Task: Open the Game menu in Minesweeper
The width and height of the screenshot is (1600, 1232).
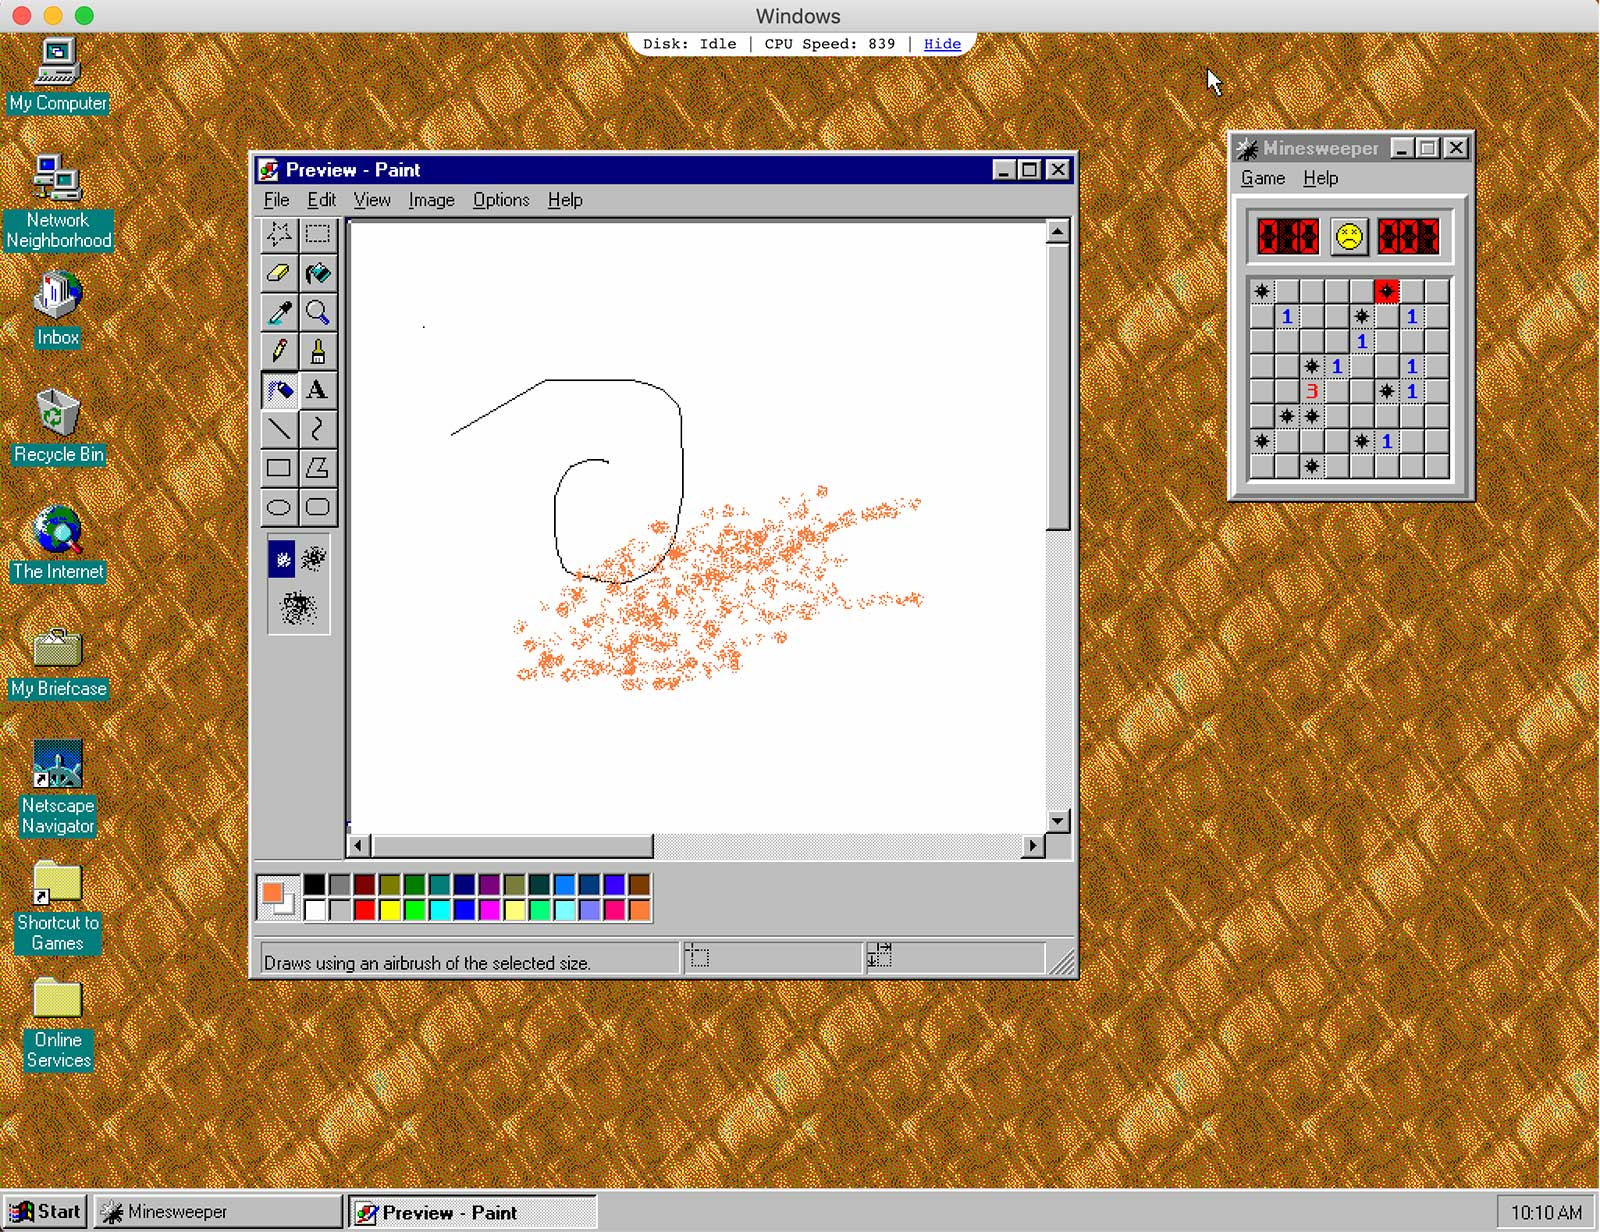Action: [1263, 178]
